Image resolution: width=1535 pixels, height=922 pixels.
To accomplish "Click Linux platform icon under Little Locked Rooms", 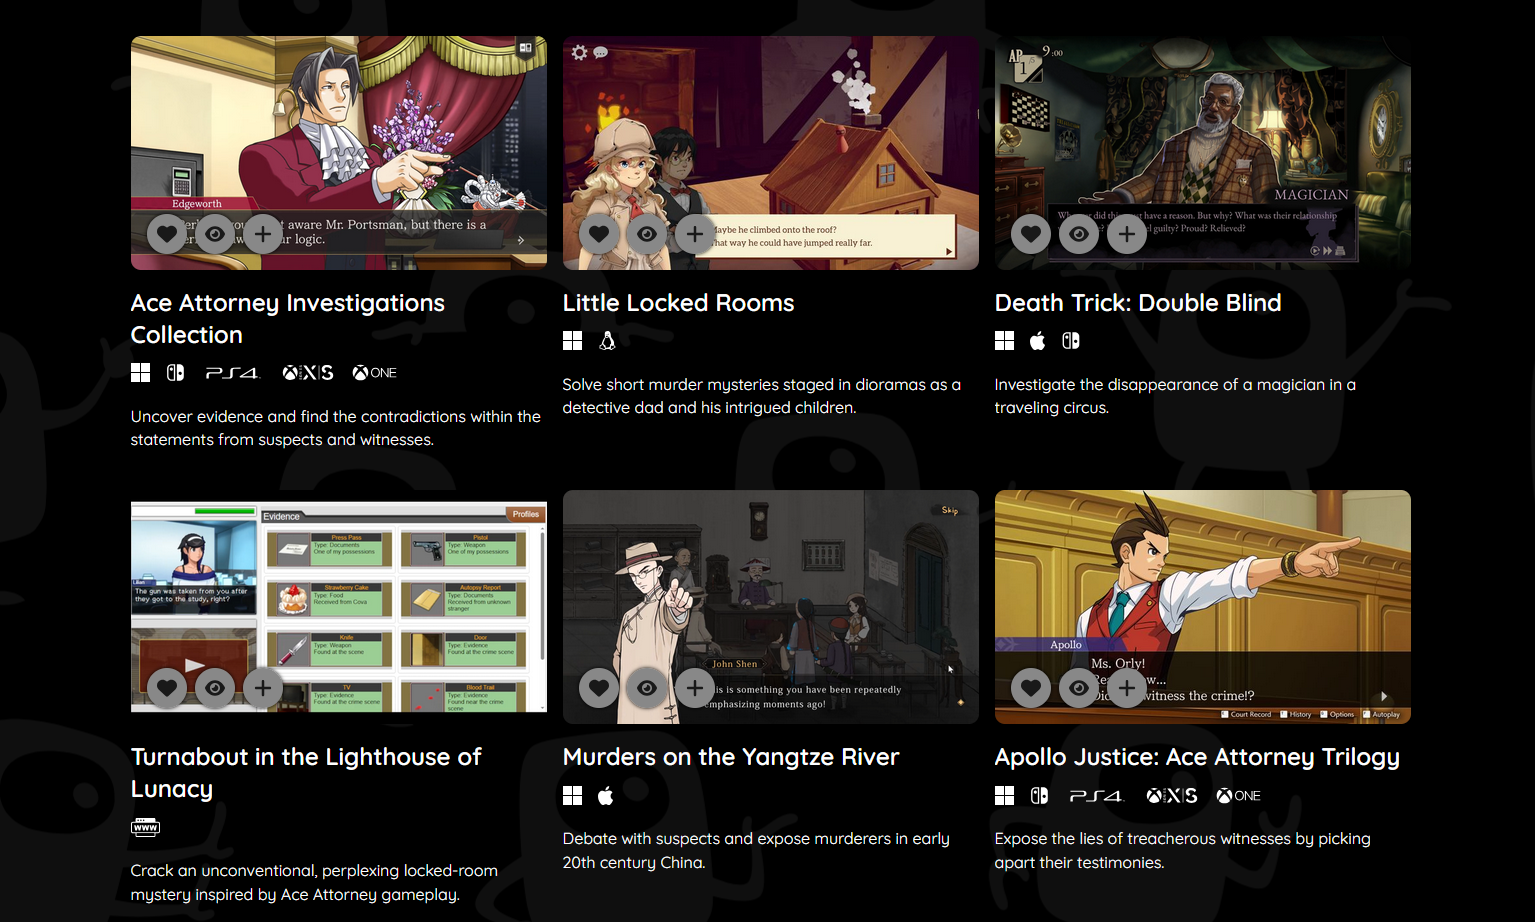I will [607, 341].
